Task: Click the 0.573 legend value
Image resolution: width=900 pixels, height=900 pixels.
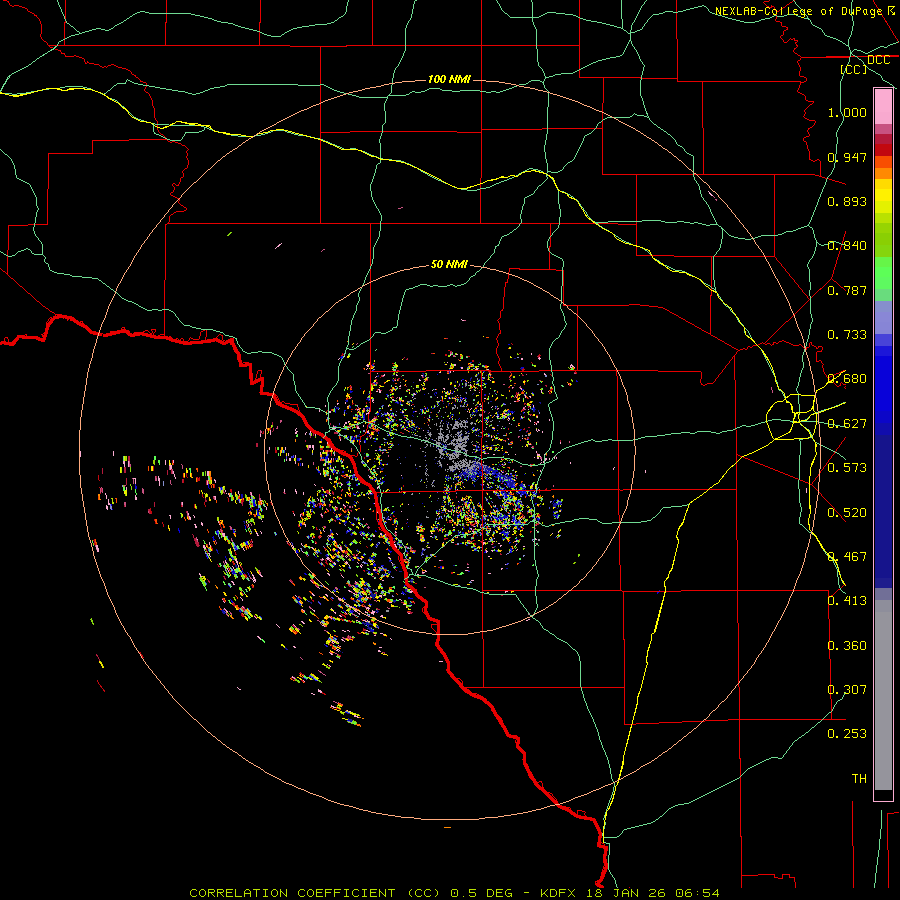Action: coord(847,468)
